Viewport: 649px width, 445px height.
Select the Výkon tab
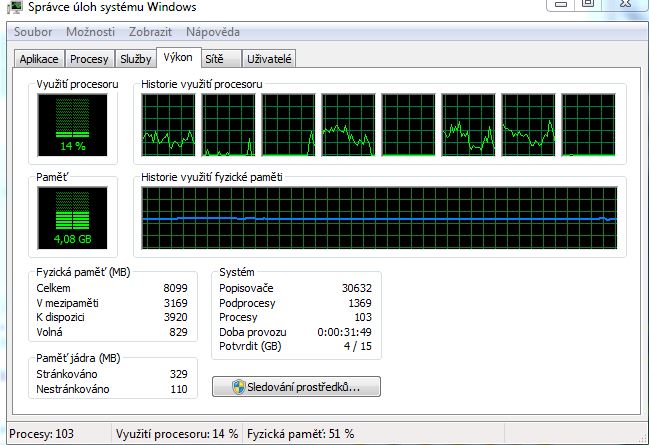pyautogui.click(x=178, y=58)
